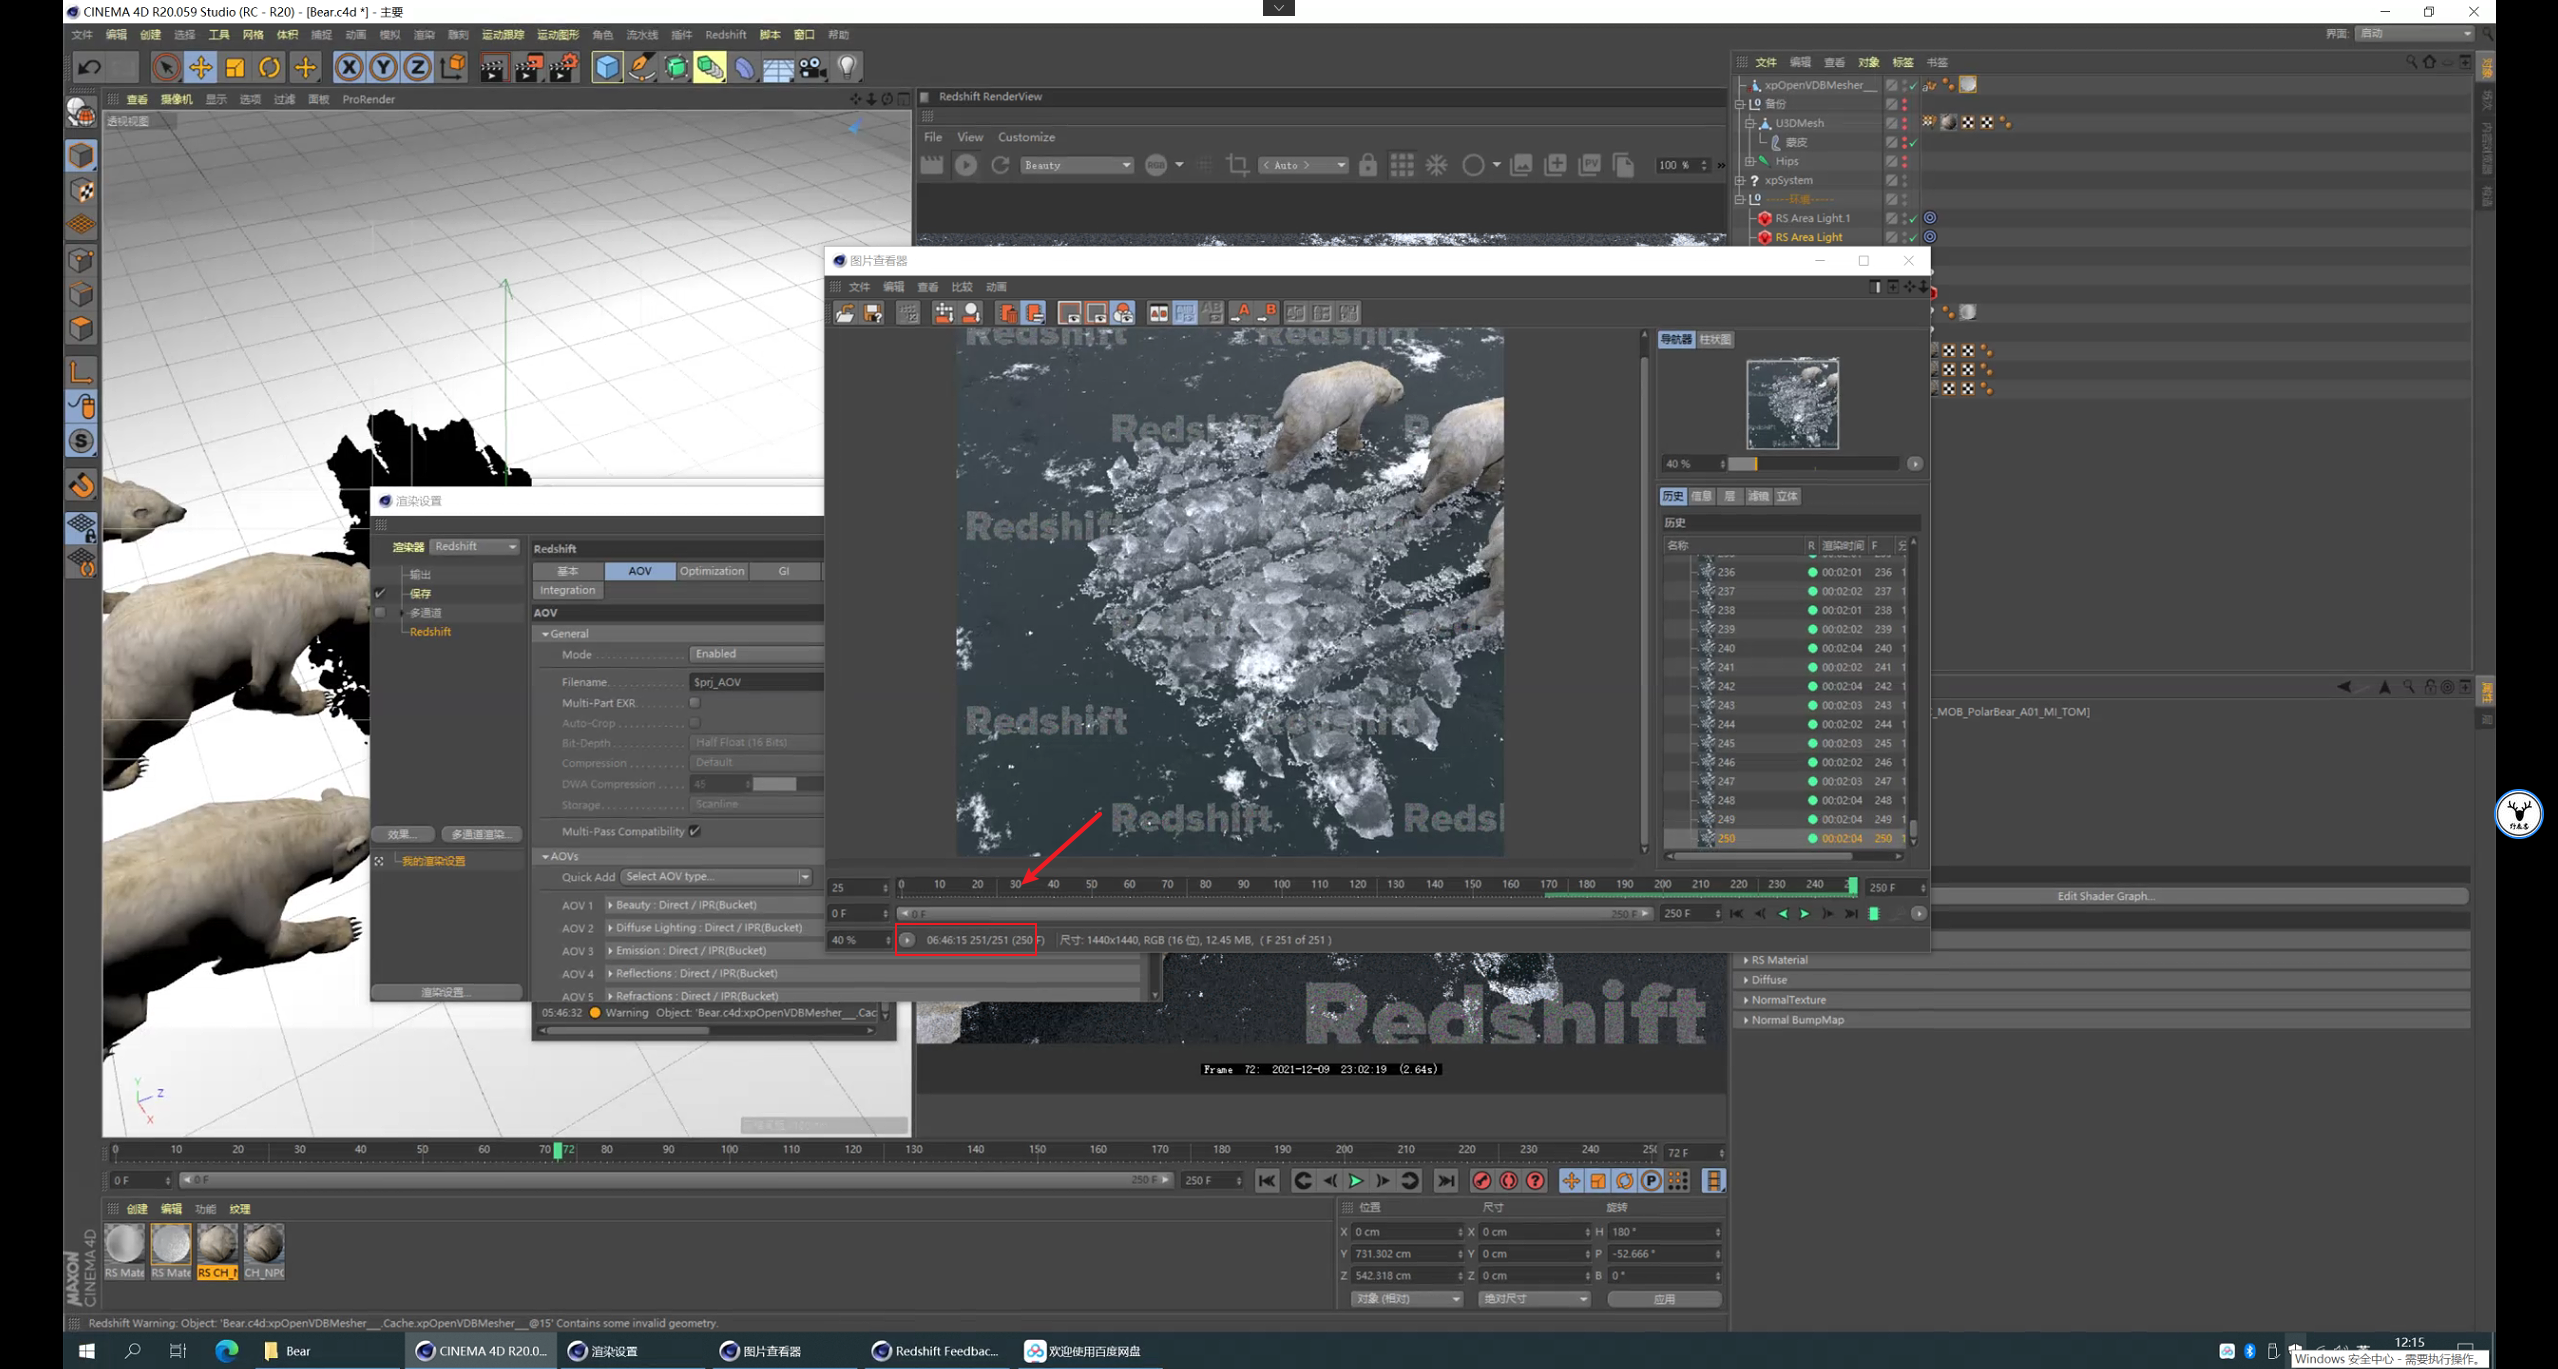This screenshot has width=2558, height=1369.
Task: Click the light bulb Light object icon
Action: (x=847, y=67)
